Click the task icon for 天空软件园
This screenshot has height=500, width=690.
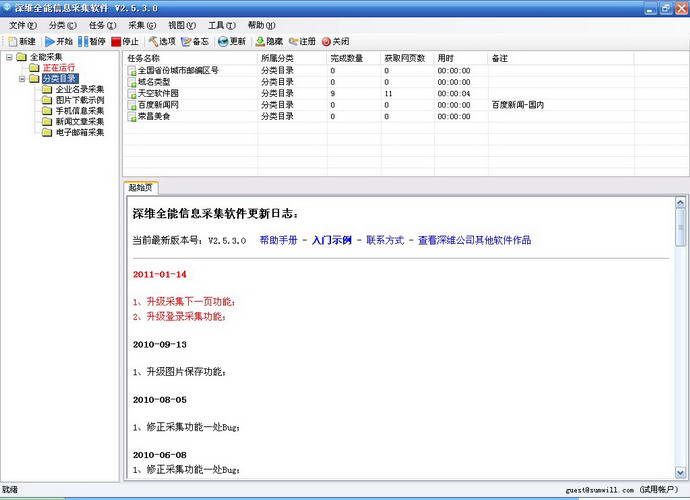point(132,94)
